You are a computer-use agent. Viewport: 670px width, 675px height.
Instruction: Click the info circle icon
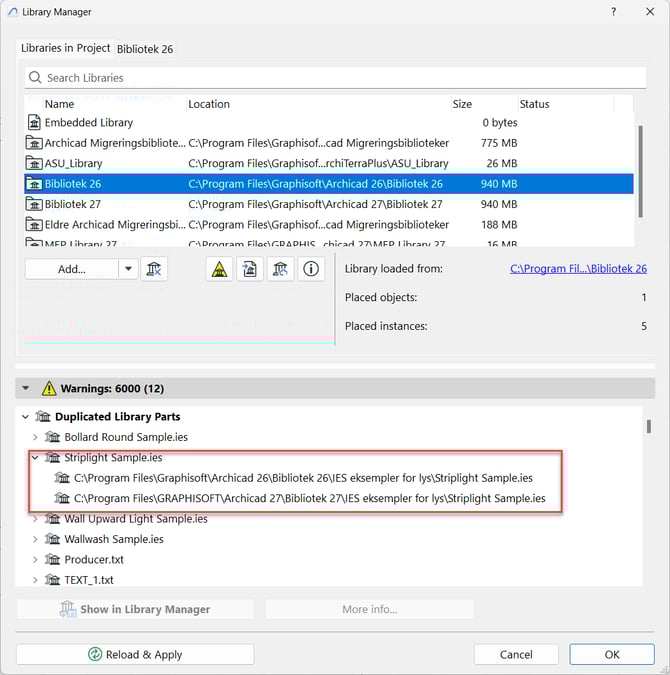point(311,268)
